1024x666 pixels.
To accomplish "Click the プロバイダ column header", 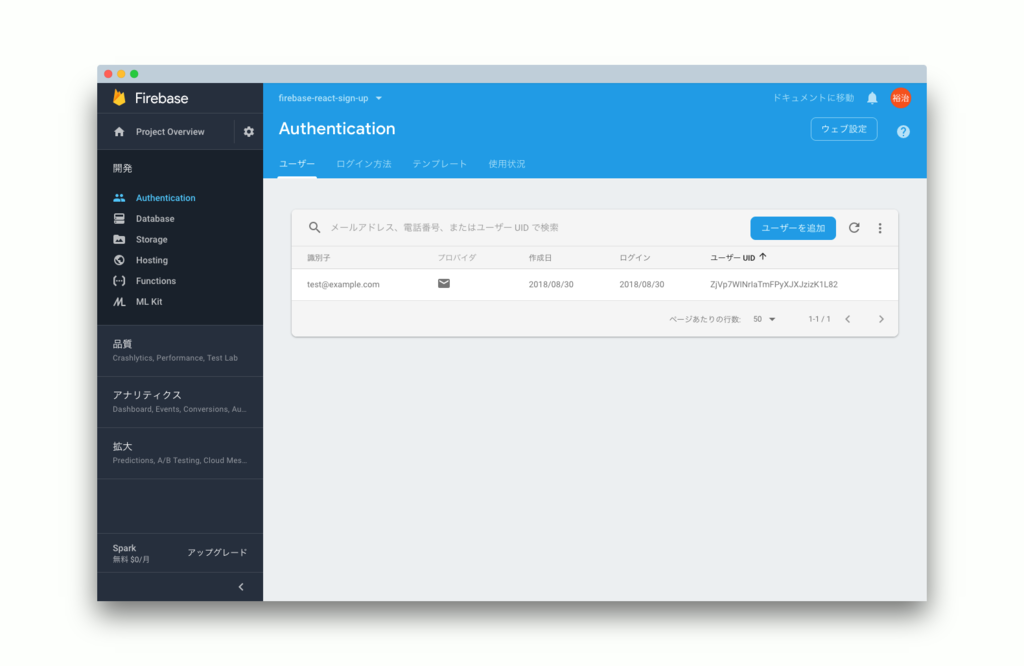I will pos(456,258).
